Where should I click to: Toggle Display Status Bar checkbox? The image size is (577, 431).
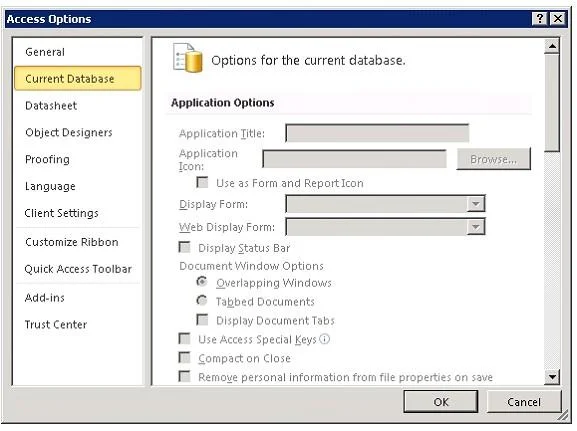coord(184,247)
